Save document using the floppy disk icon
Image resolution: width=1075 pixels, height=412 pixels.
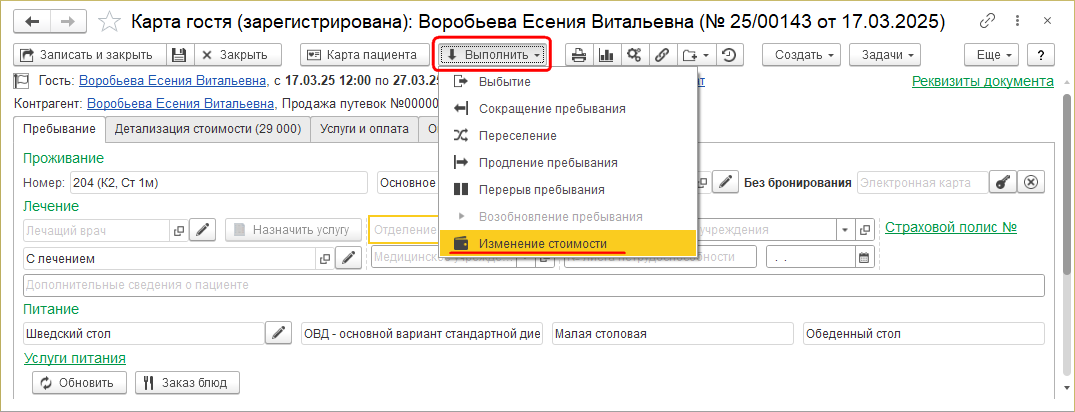click(179, 55)
